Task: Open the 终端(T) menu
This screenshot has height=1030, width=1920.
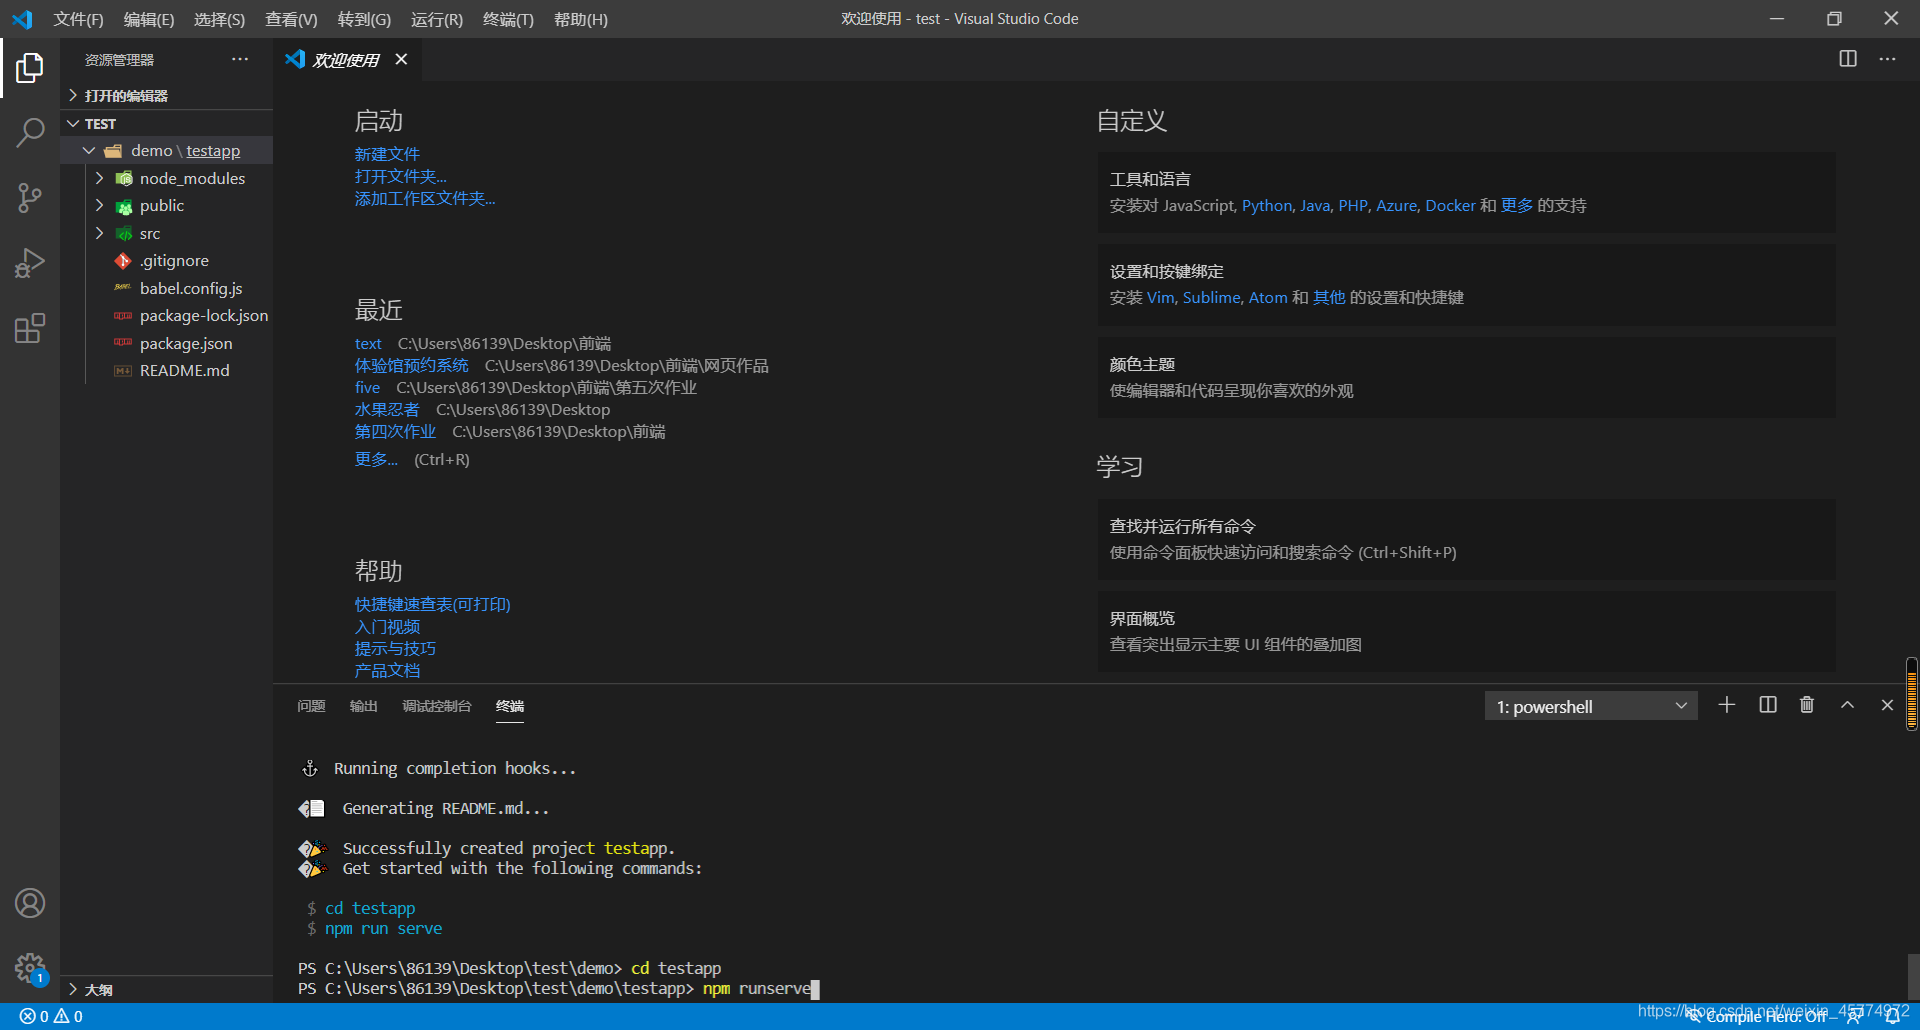Action: coord(508,19)
